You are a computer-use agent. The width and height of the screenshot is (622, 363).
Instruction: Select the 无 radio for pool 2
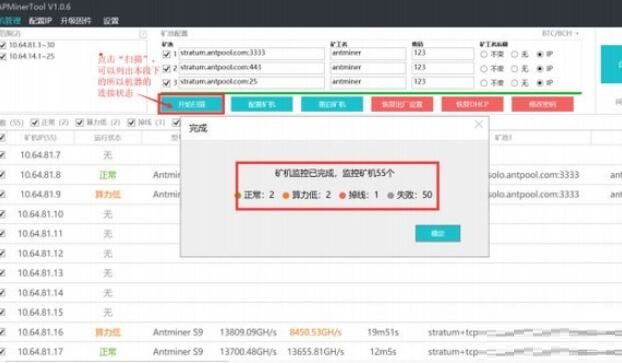(x=514, y=69)
